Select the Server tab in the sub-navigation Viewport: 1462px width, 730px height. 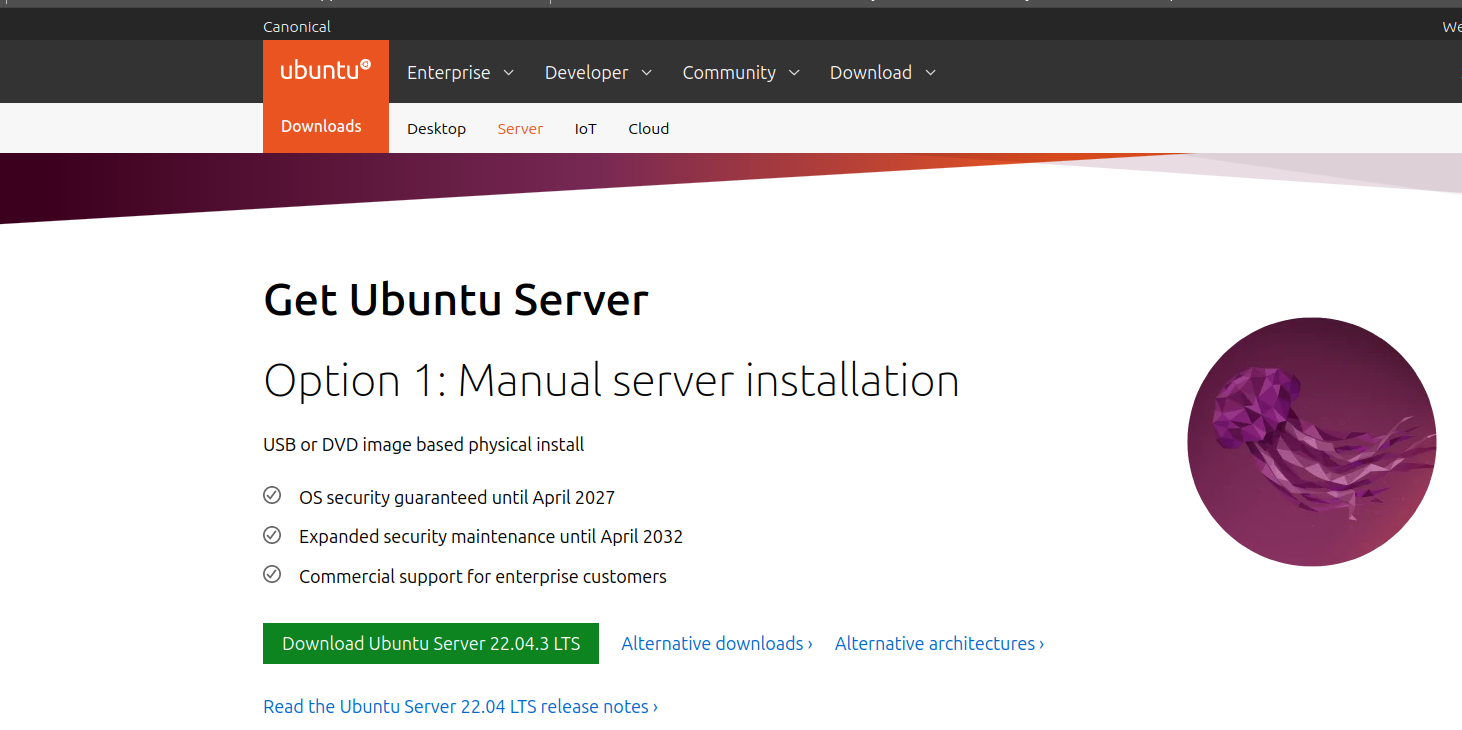pyautogui.click(x=520, y=129)
